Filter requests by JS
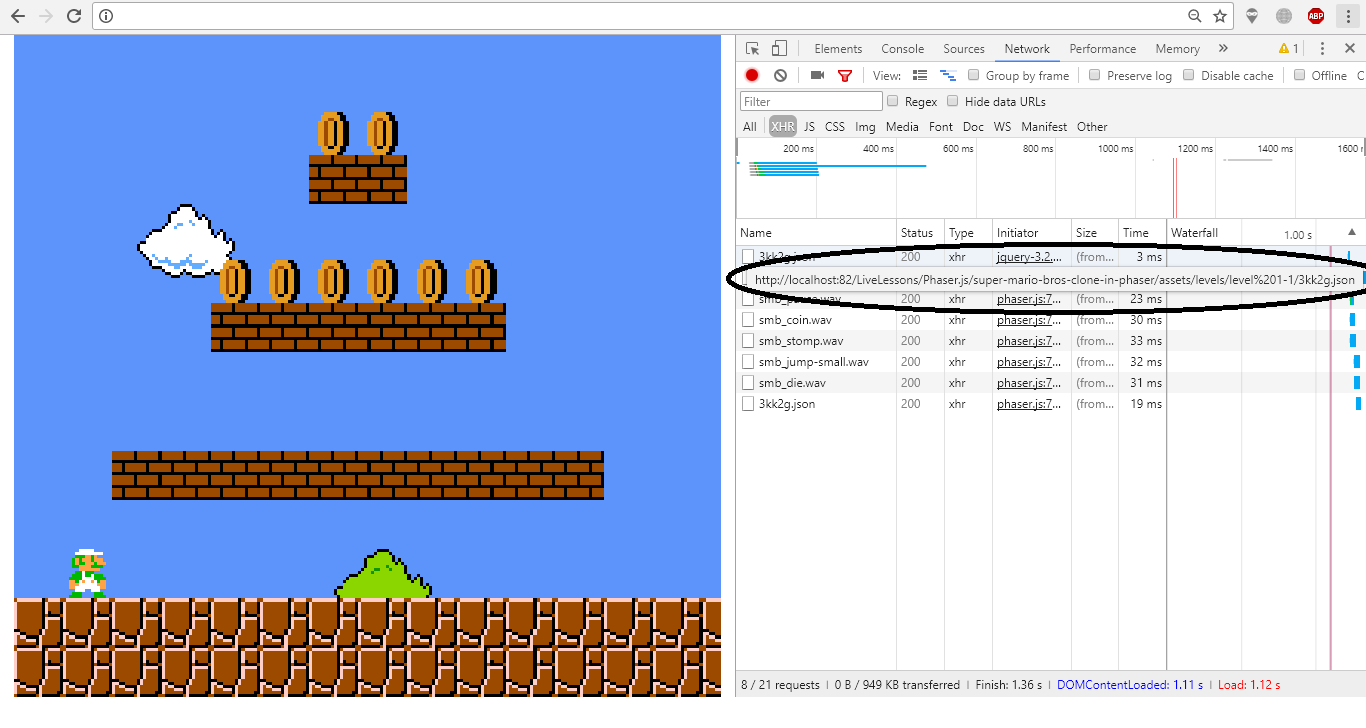 (x=809, y=127)
